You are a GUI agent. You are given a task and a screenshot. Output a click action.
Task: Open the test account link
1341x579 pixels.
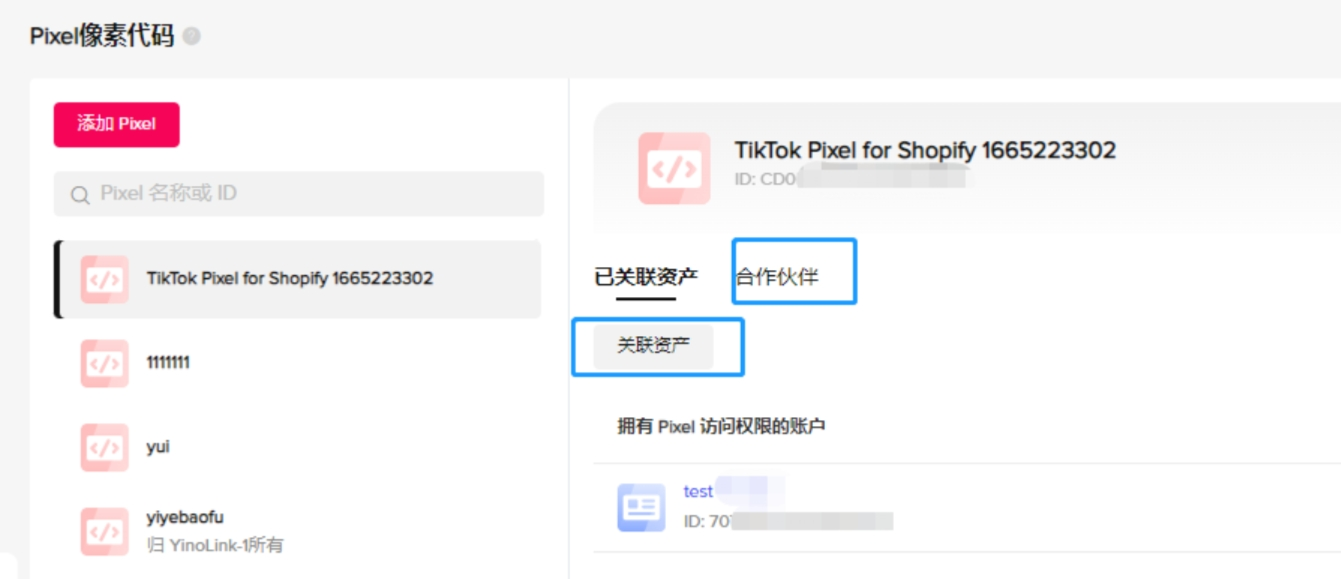698,491
